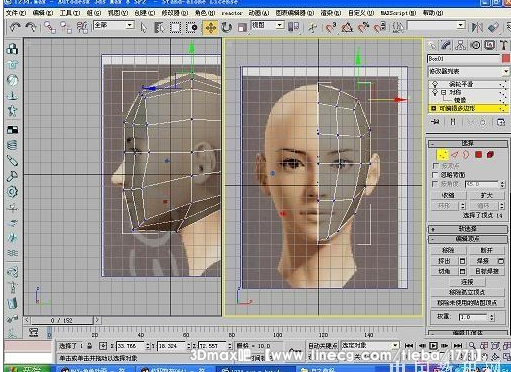511x372 pixels.
Task: Select the Select and Link tool
Action: click(x=50, y=27)
